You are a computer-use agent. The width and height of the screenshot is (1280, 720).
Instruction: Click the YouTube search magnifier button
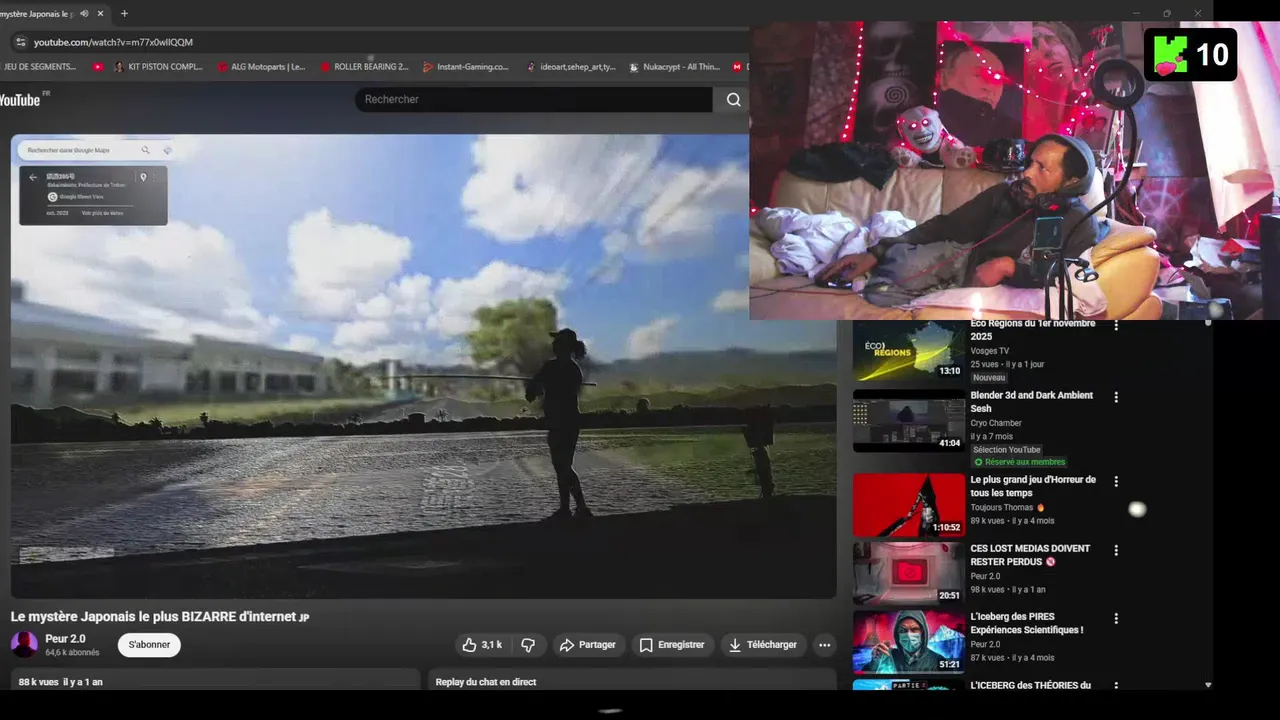(734, 99)
